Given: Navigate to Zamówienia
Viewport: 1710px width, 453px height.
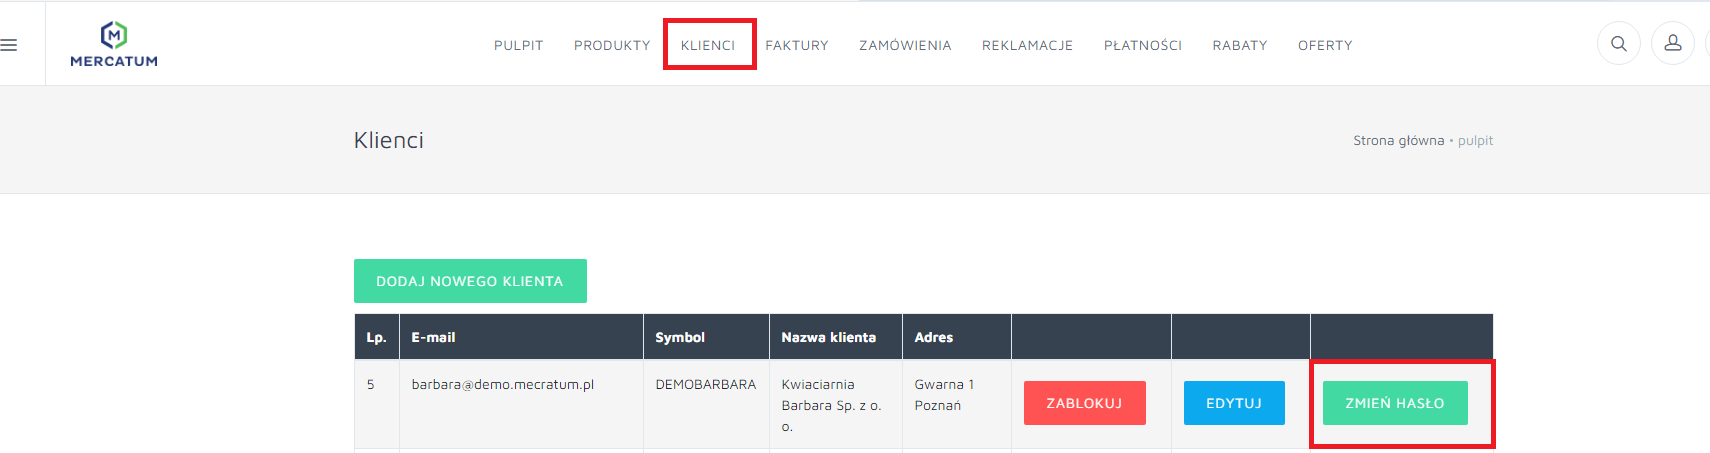Looking at the screenshot, I should [x=905, y=46].
